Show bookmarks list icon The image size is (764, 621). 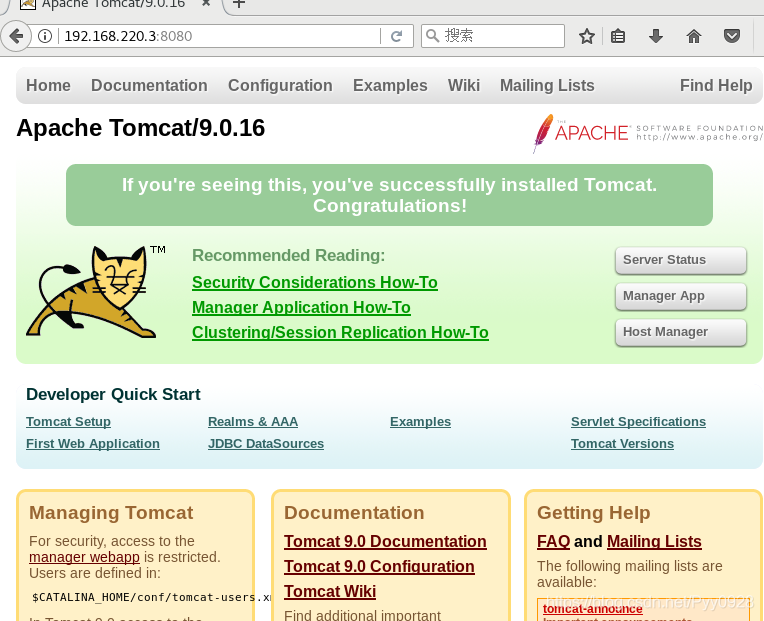coord(618,36)
